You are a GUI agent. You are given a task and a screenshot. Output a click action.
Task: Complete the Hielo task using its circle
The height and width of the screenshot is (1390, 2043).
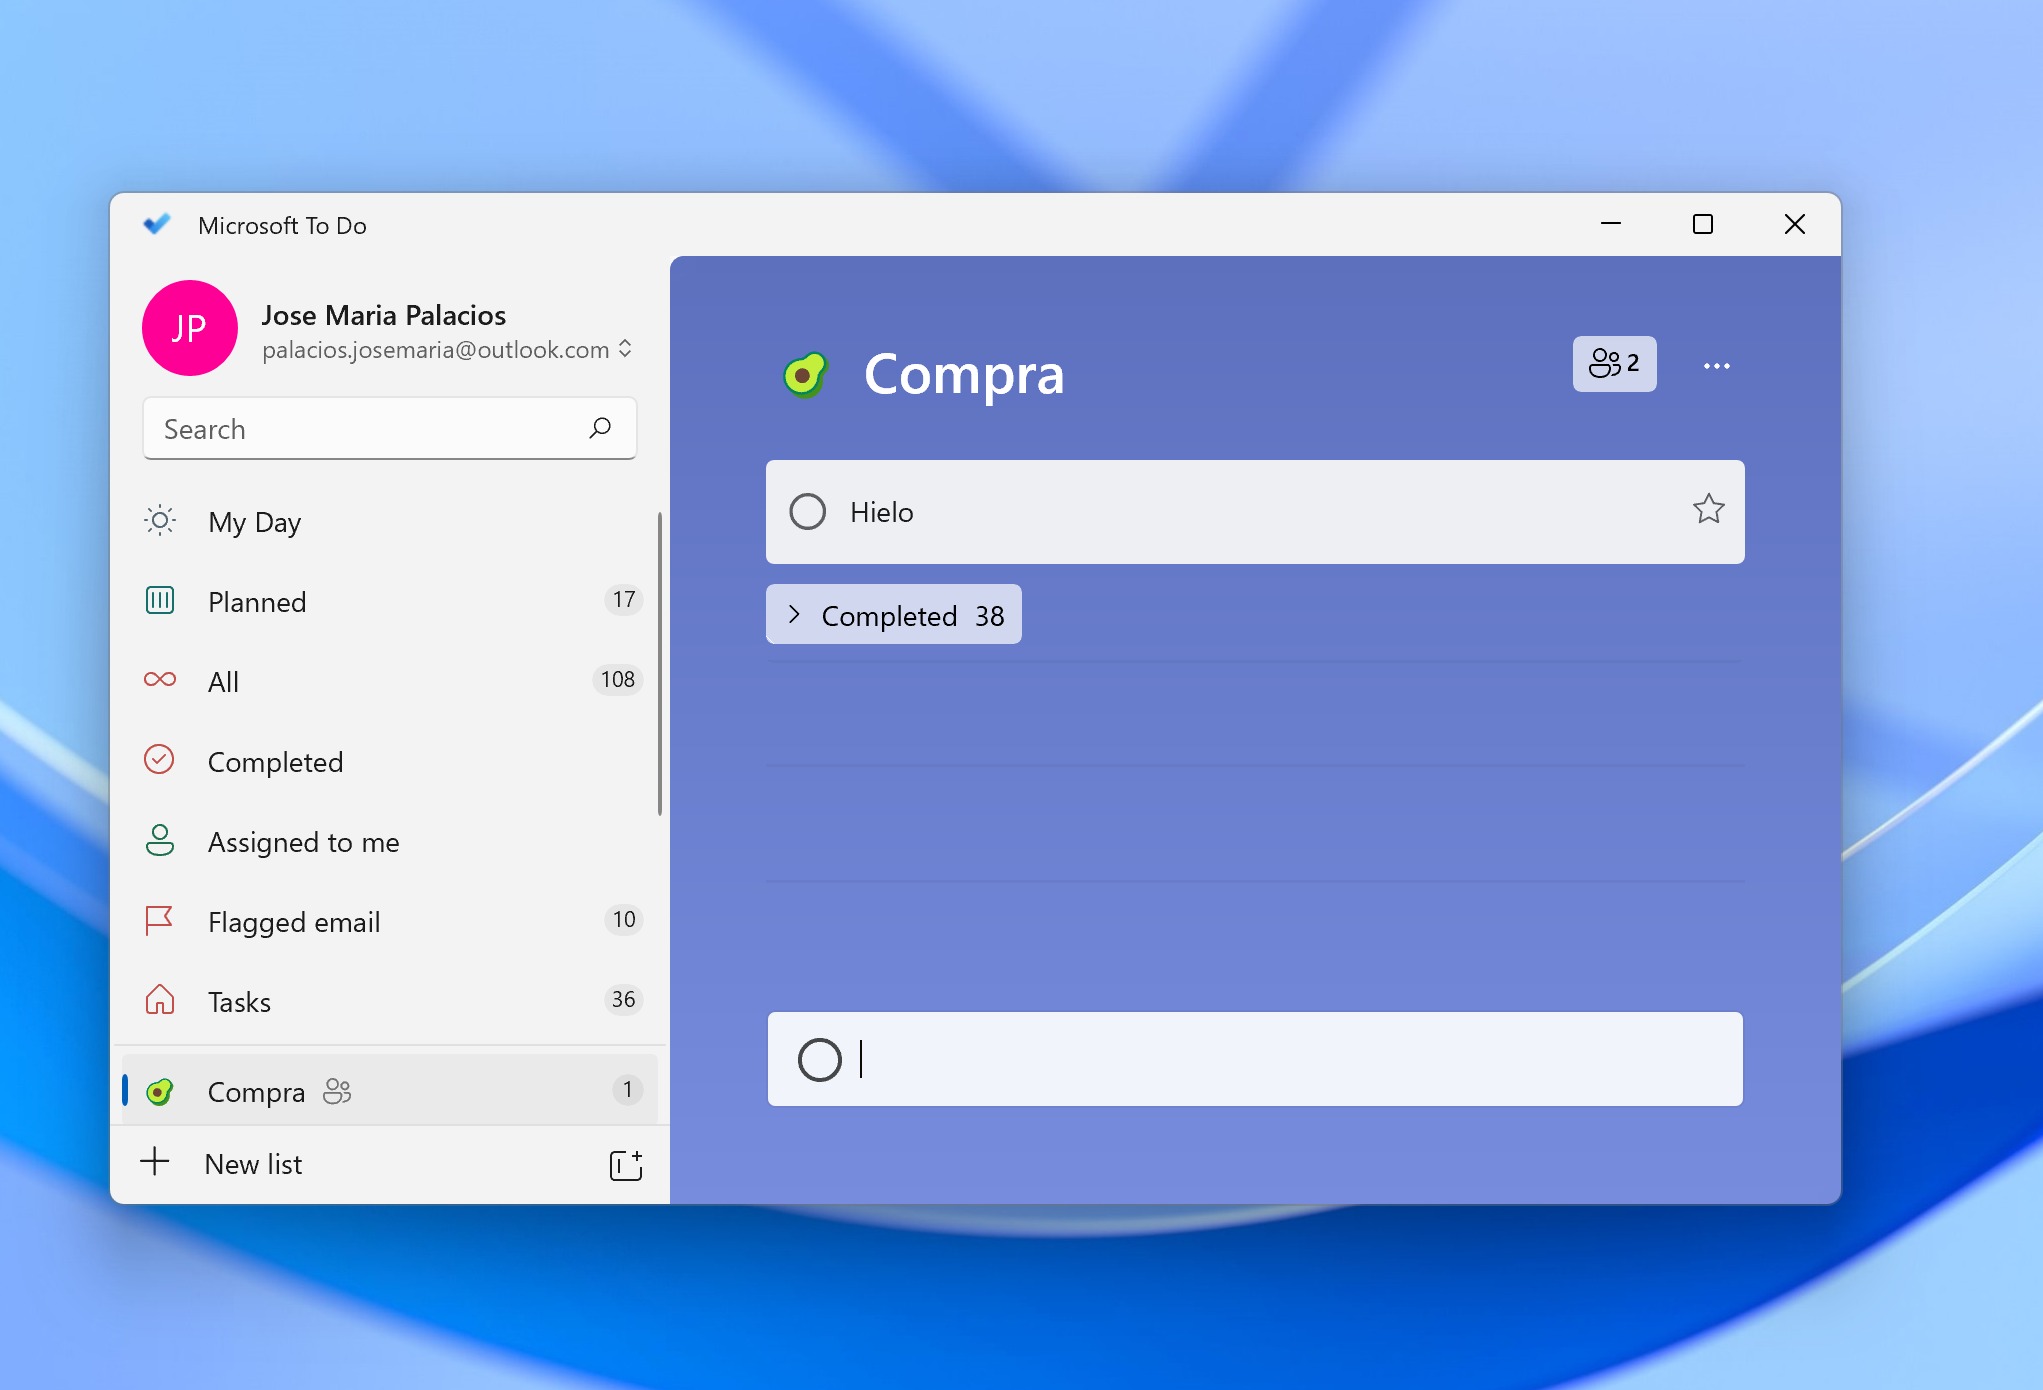point(808,512)
